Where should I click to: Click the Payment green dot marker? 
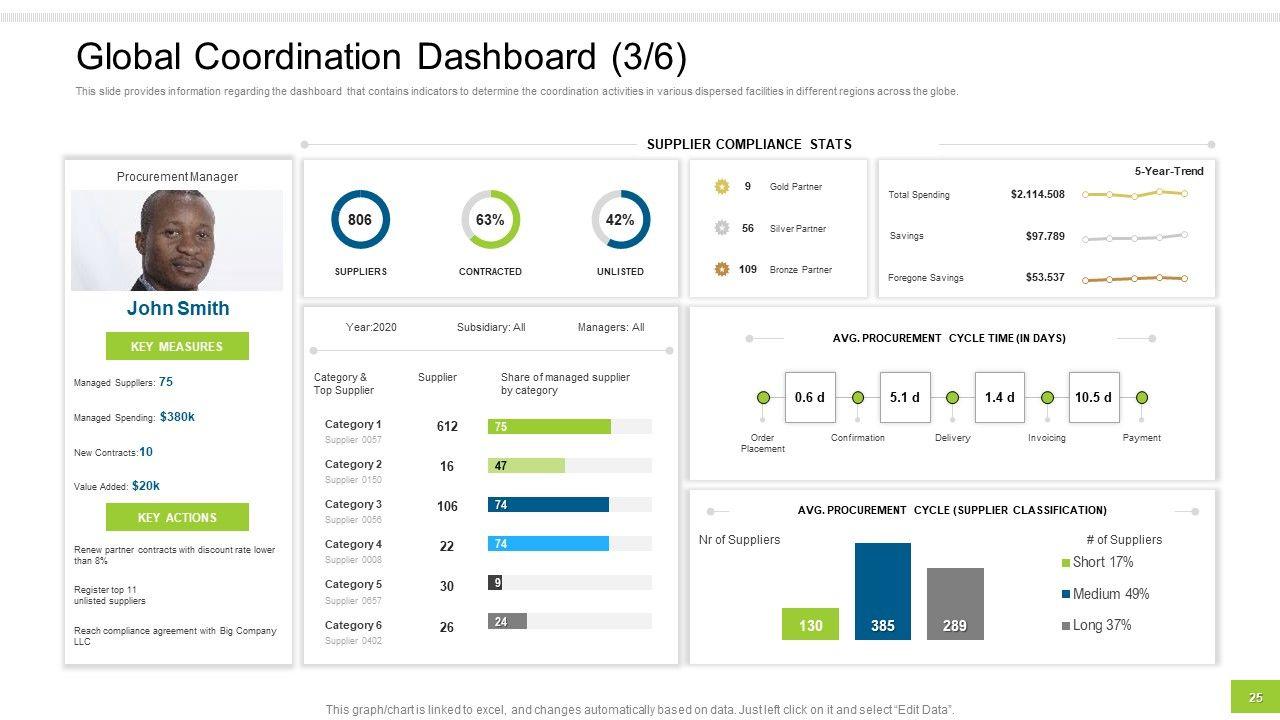pyautogui.click(x=1142, y=398)
